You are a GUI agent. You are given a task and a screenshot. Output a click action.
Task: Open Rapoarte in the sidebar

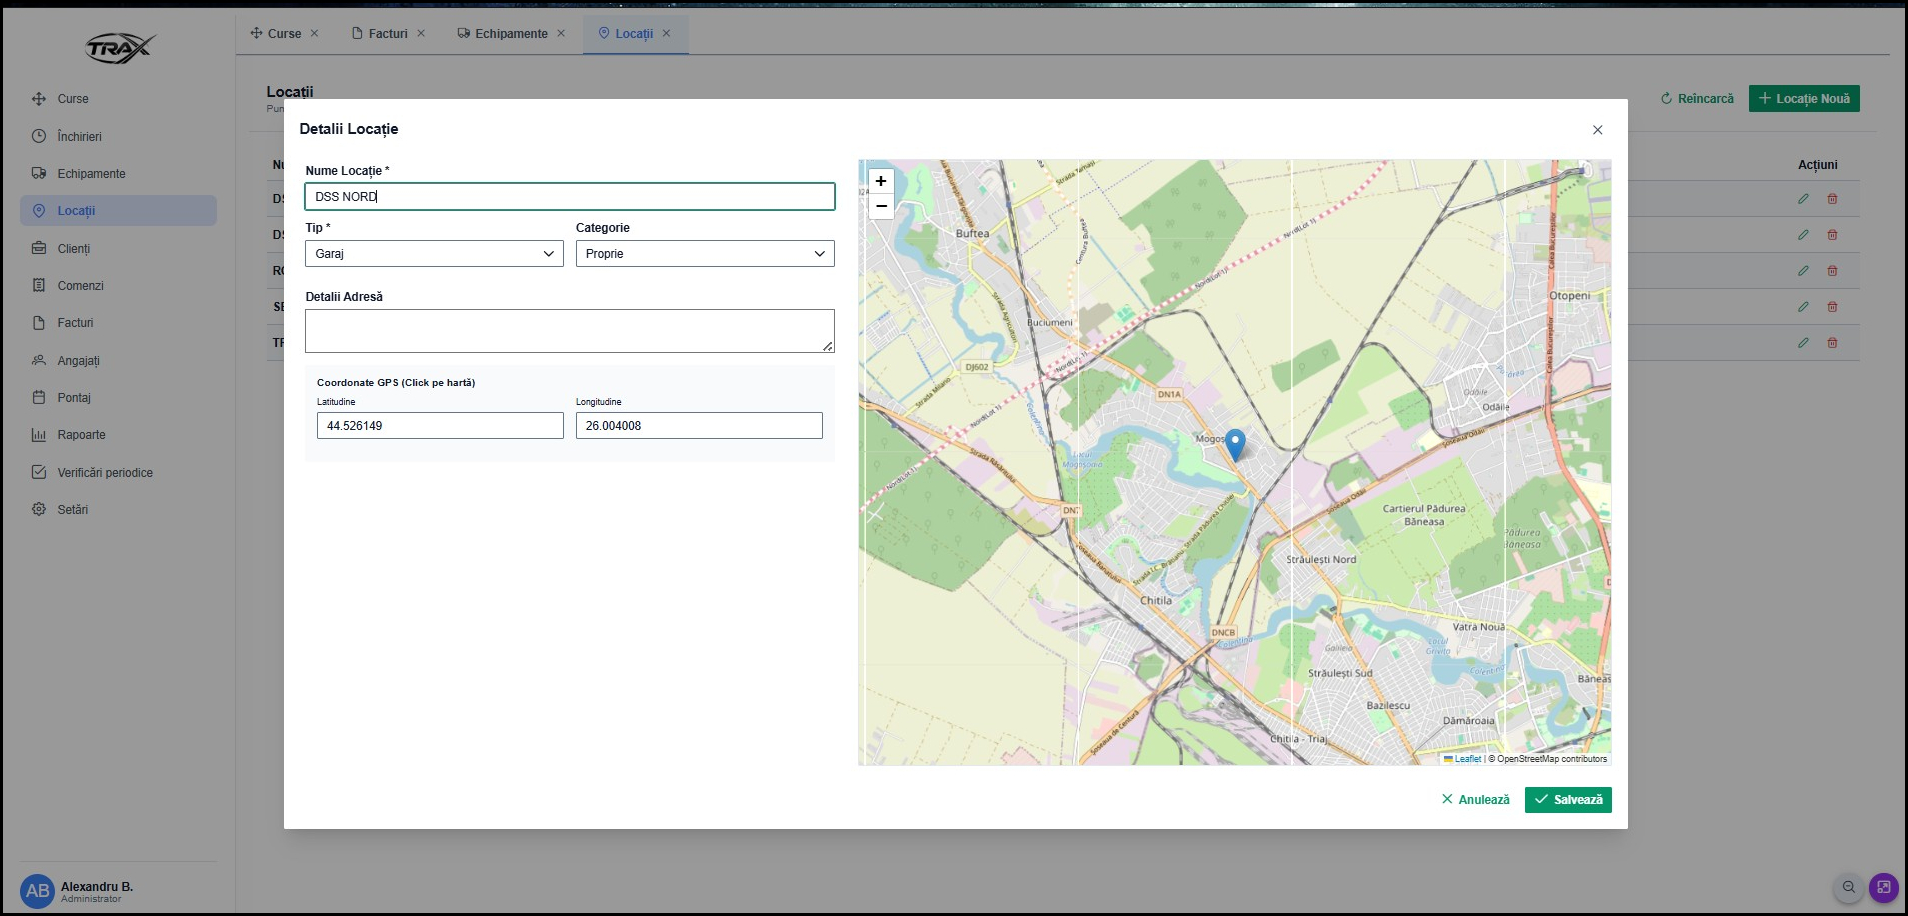81,435
